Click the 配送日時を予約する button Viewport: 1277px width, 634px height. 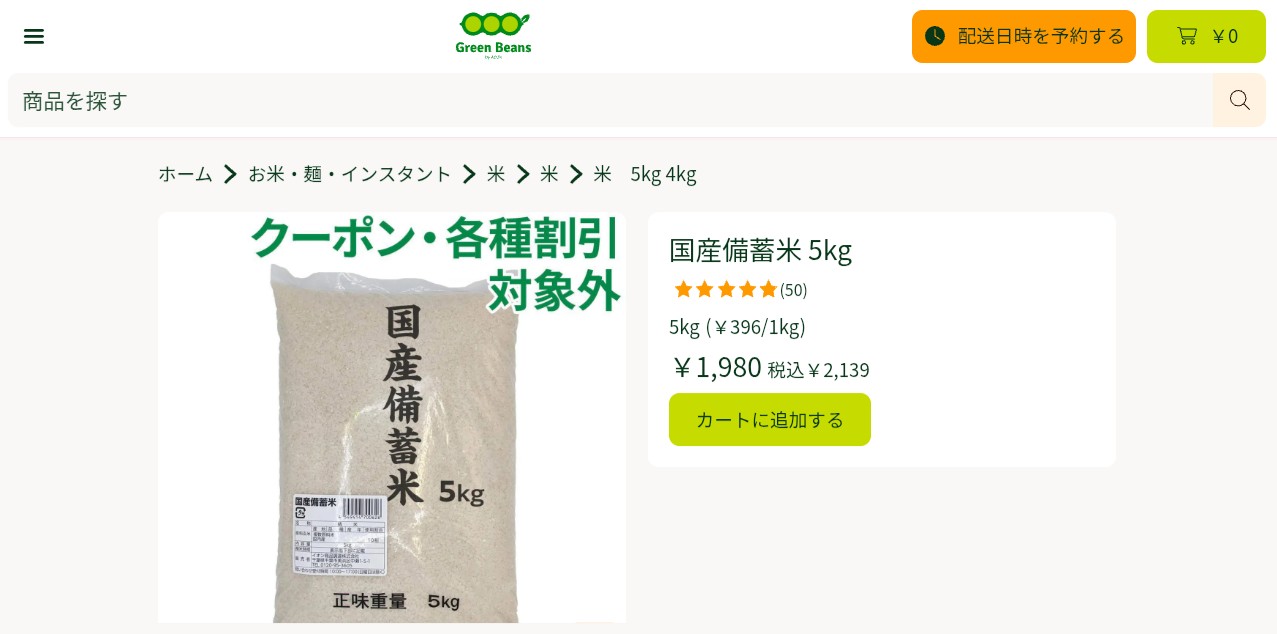coord(1024,36)
